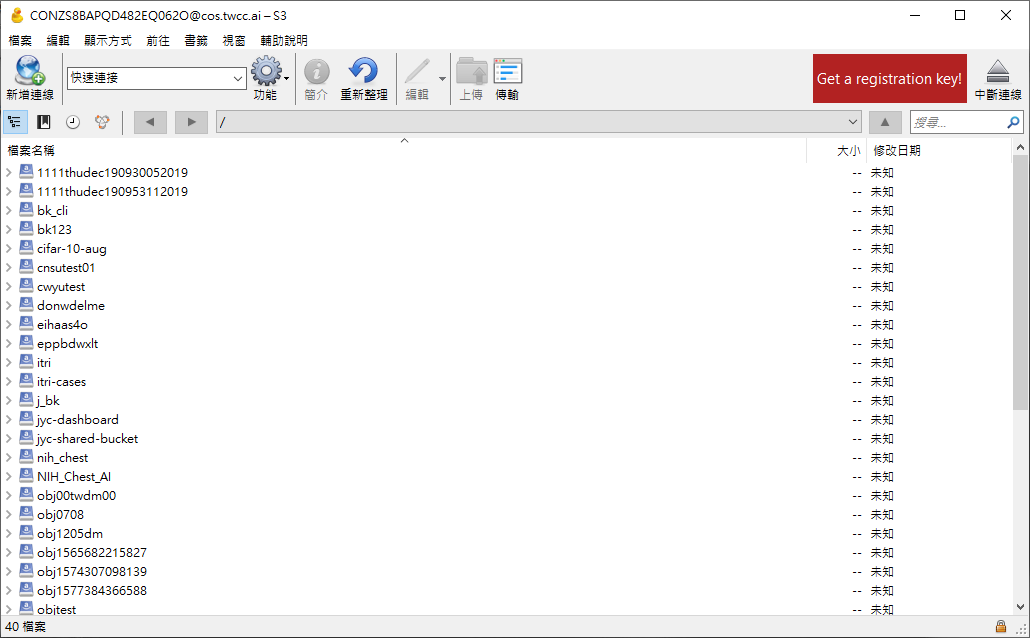
Task: Open the history clock view icon
Action: point(73,122)
